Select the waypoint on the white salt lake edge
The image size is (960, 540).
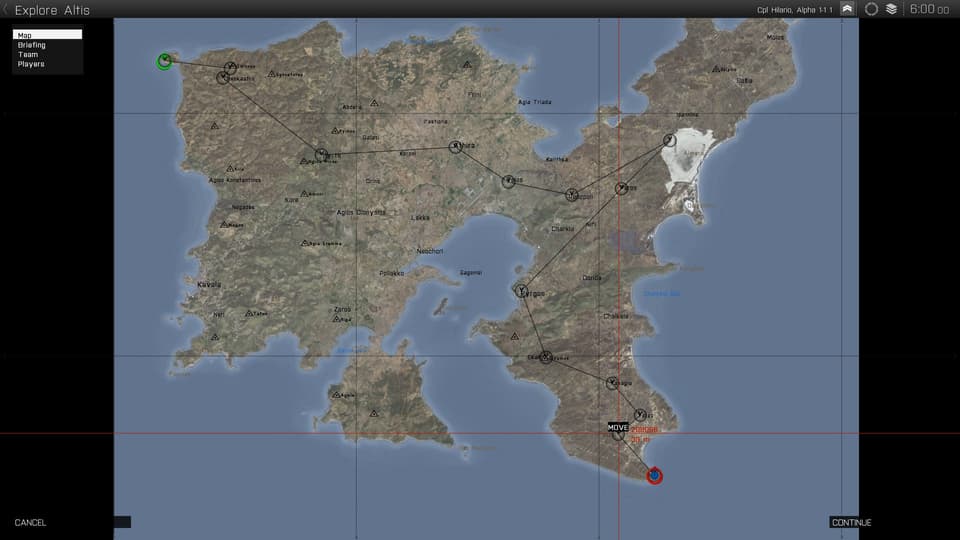669,140
